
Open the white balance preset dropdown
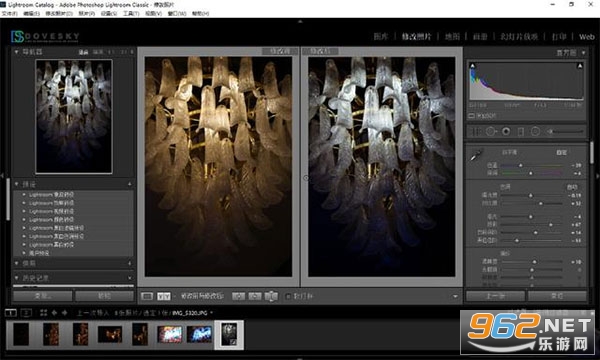pyautogui.click(x=561, y=152)
